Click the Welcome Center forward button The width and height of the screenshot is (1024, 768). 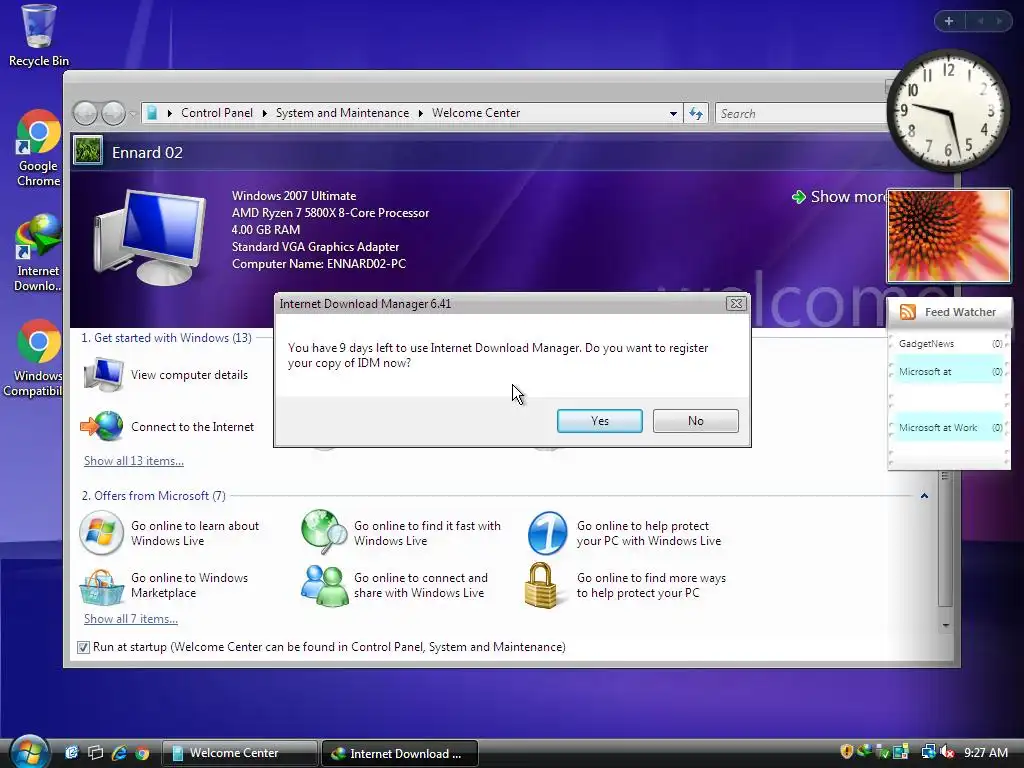pos(114,114)
